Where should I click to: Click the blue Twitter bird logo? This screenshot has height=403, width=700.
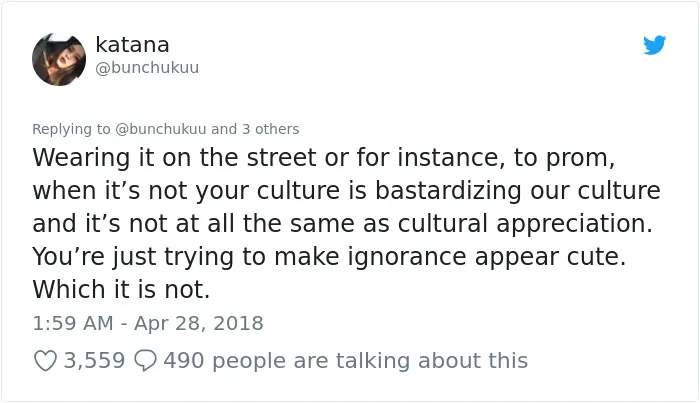tap(654, 45)
